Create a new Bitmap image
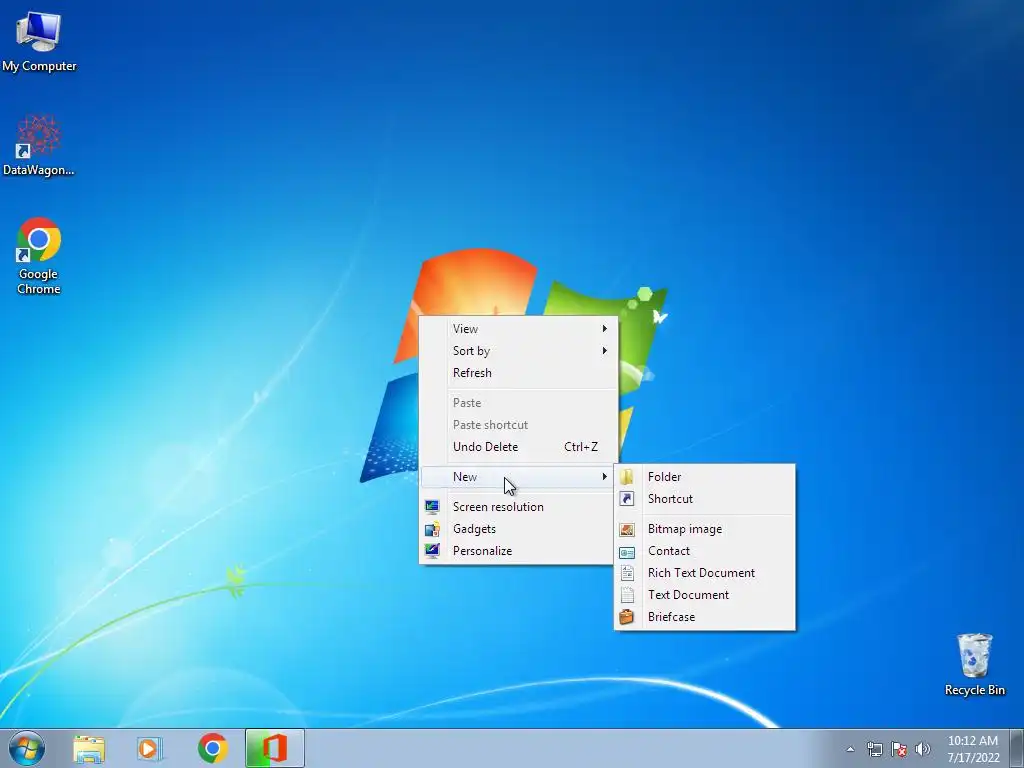Image resolution: width=1024 pixels, height=768 pixels. click(705, 529)
